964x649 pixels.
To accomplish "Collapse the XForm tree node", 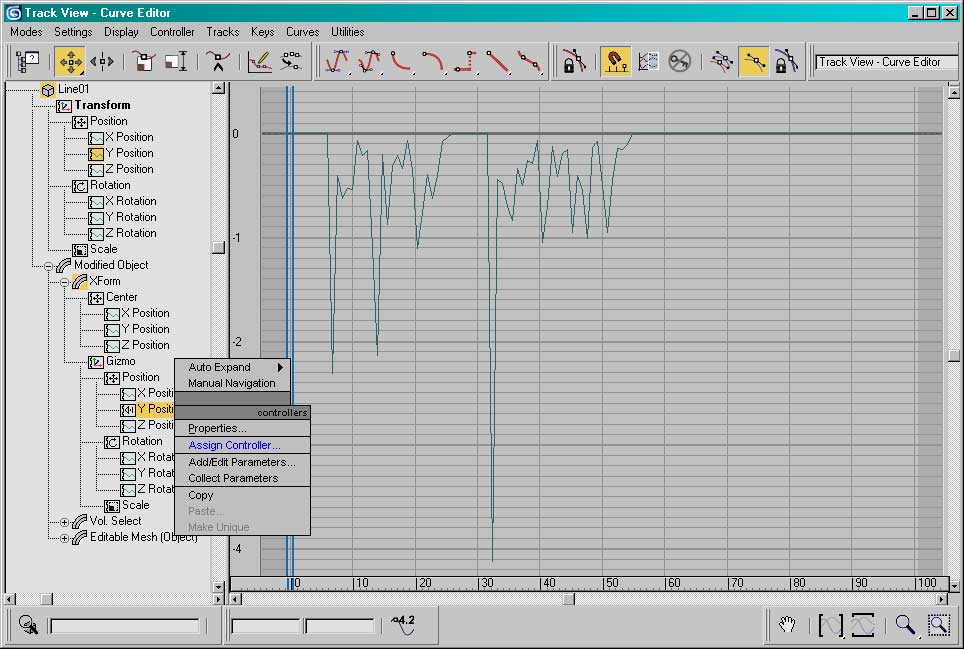I will pos(64,282).
